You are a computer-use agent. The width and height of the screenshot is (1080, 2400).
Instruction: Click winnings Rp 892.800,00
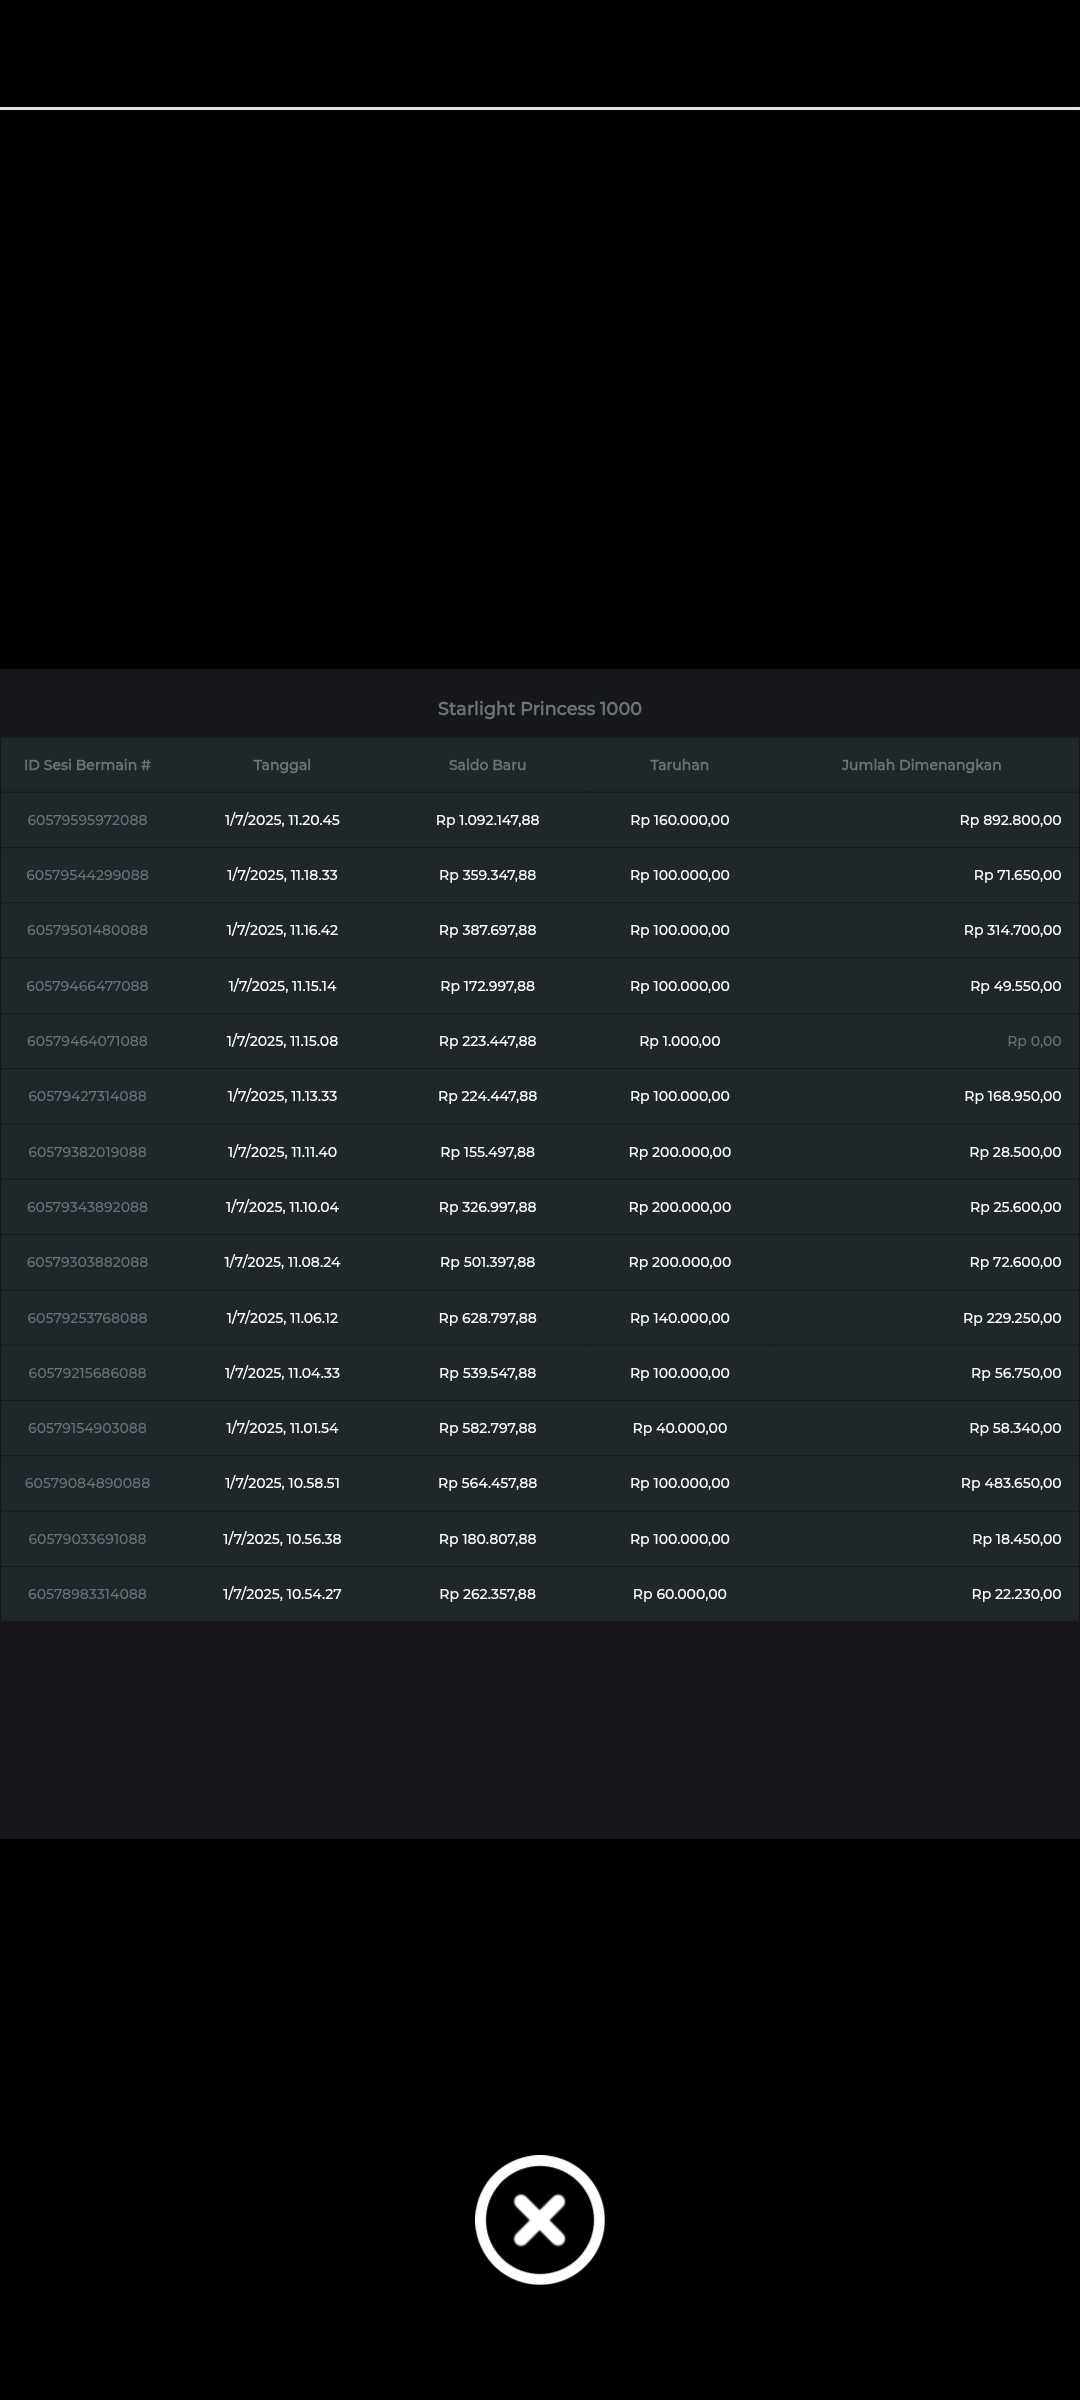(x=1010, y=820)
